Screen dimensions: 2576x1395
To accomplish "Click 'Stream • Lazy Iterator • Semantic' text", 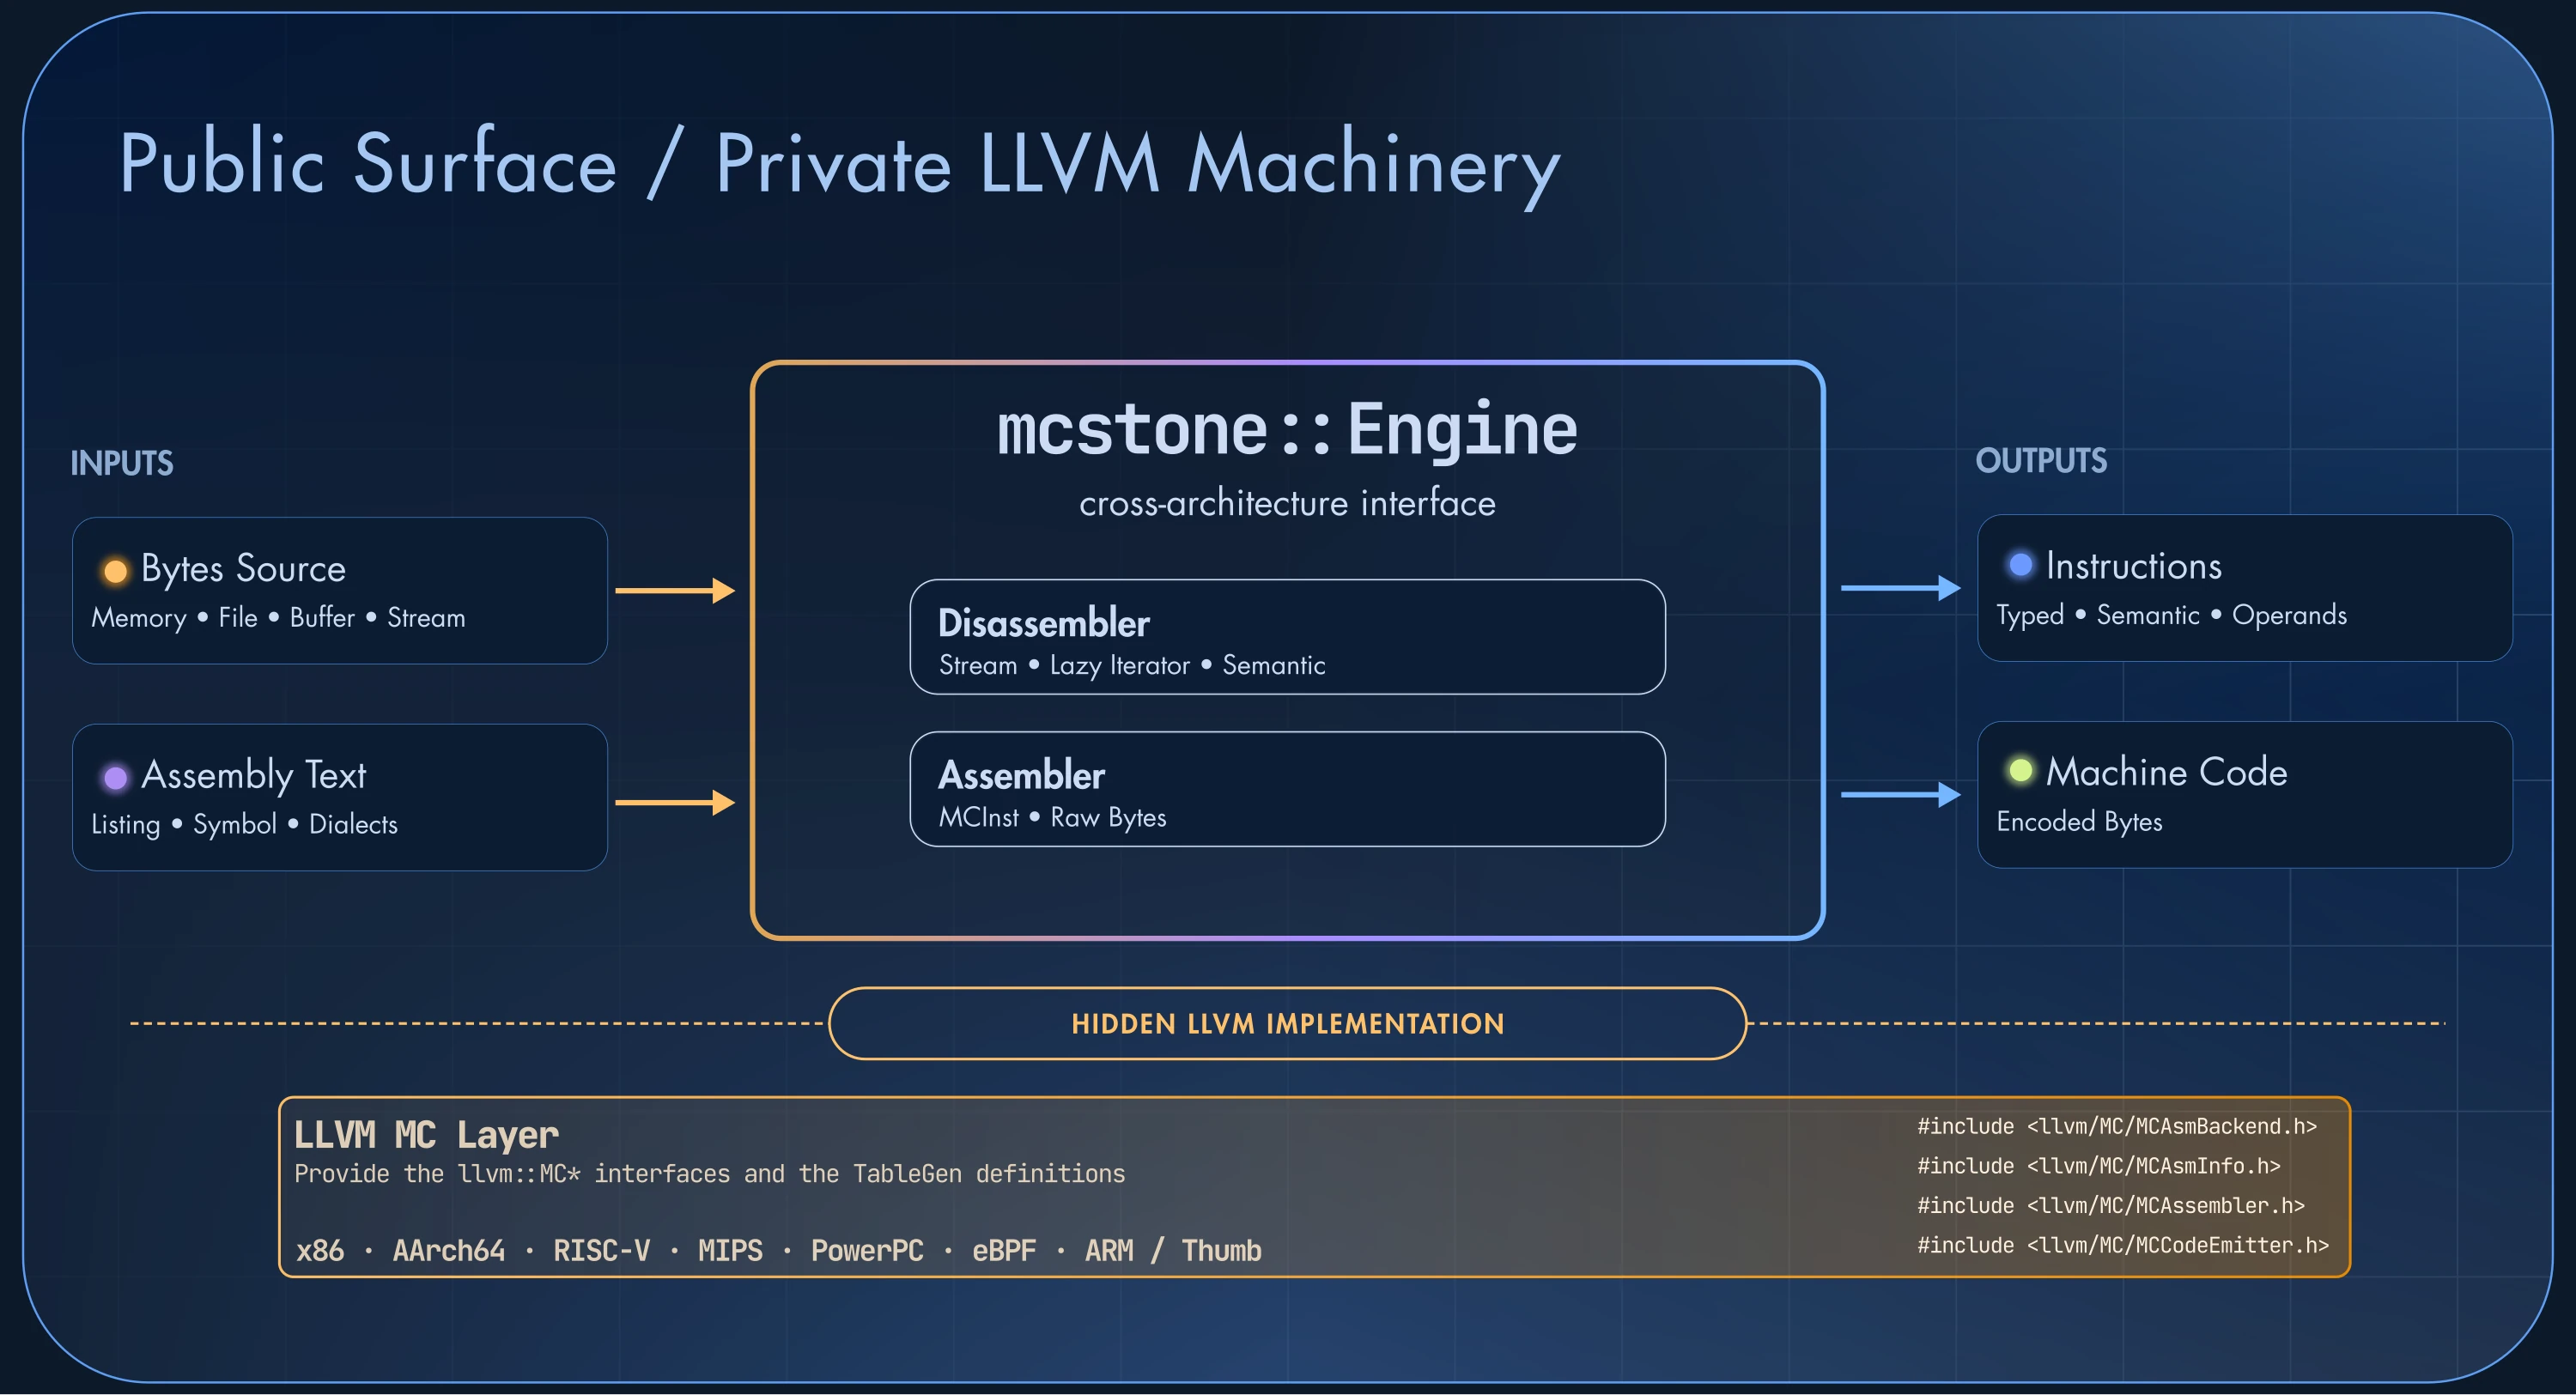I will coord(1132,666).
